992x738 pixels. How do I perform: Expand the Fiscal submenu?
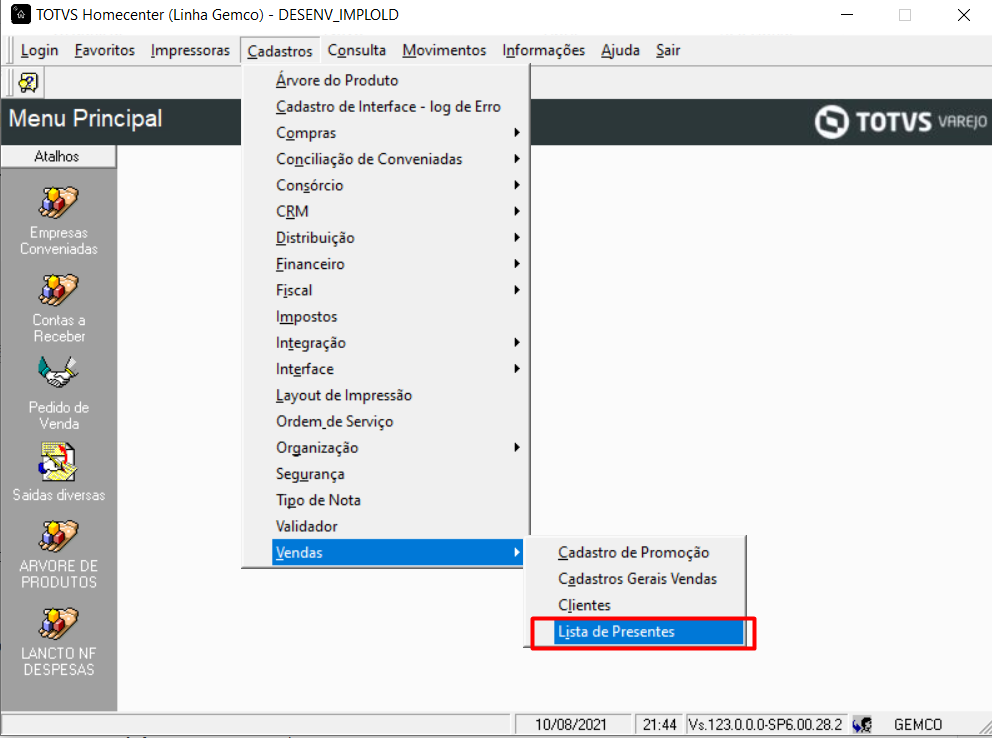tap(398, 290)
